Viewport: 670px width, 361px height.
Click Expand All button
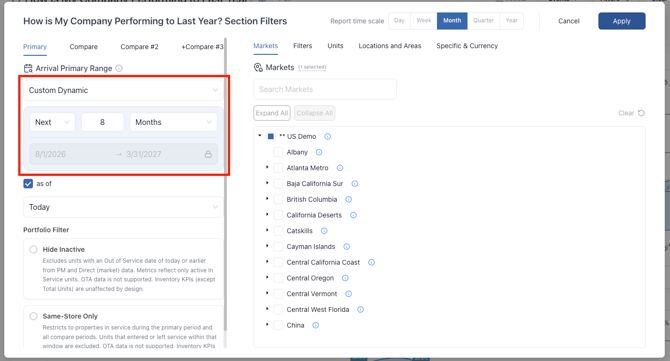272,113
